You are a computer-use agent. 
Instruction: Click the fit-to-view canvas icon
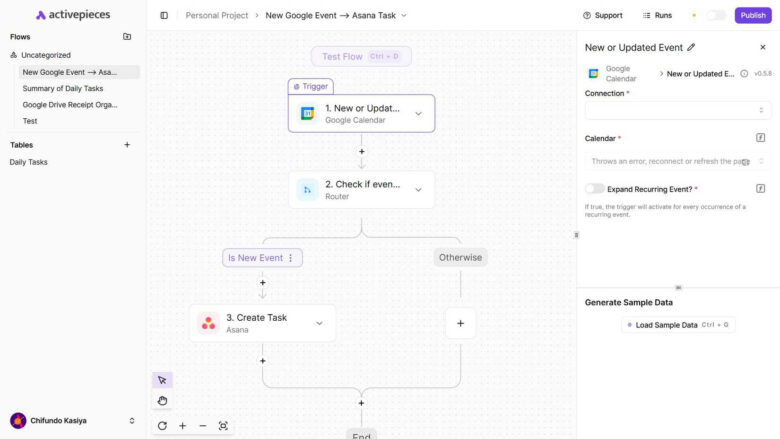click(223, 426)
